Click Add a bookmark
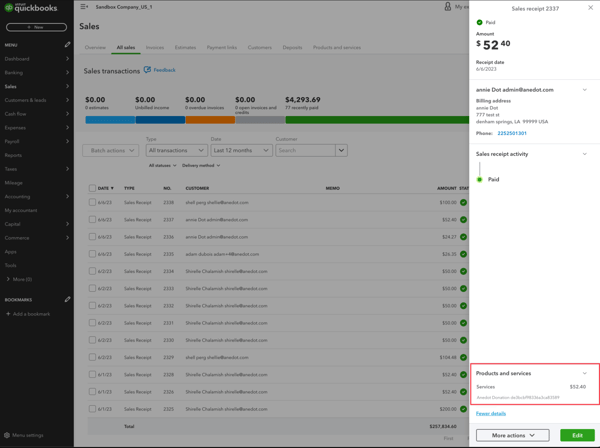The image size is (600, 448). tap(28, 314)
